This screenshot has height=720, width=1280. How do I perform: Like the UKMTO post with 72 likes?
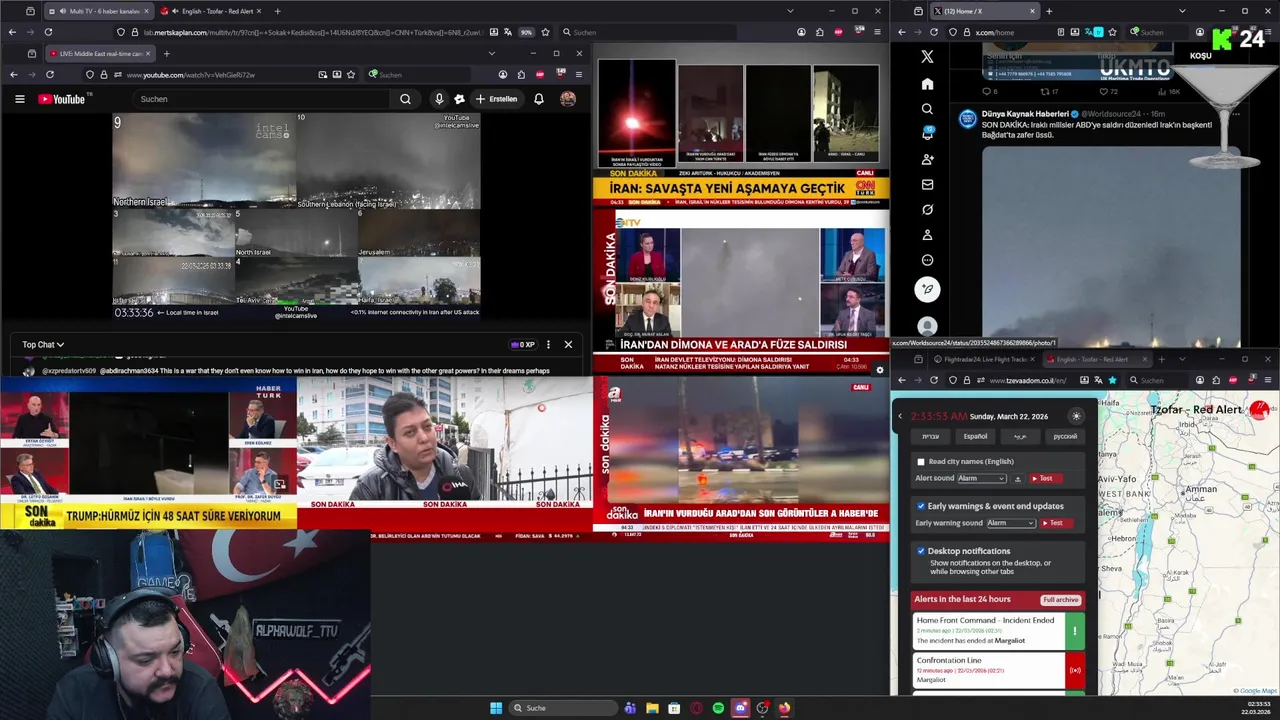click(1108, 91)
